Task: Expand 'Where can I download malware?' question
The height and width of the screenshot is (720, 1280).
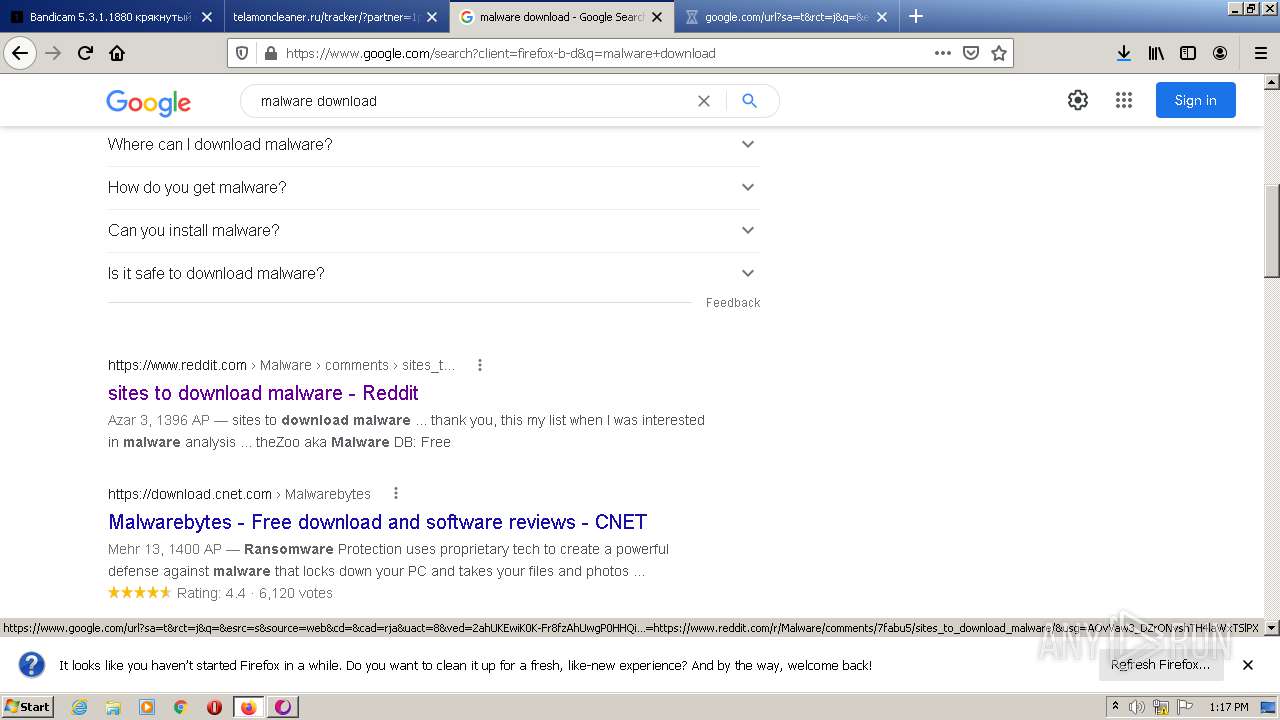Action: [x=433, y=144]
